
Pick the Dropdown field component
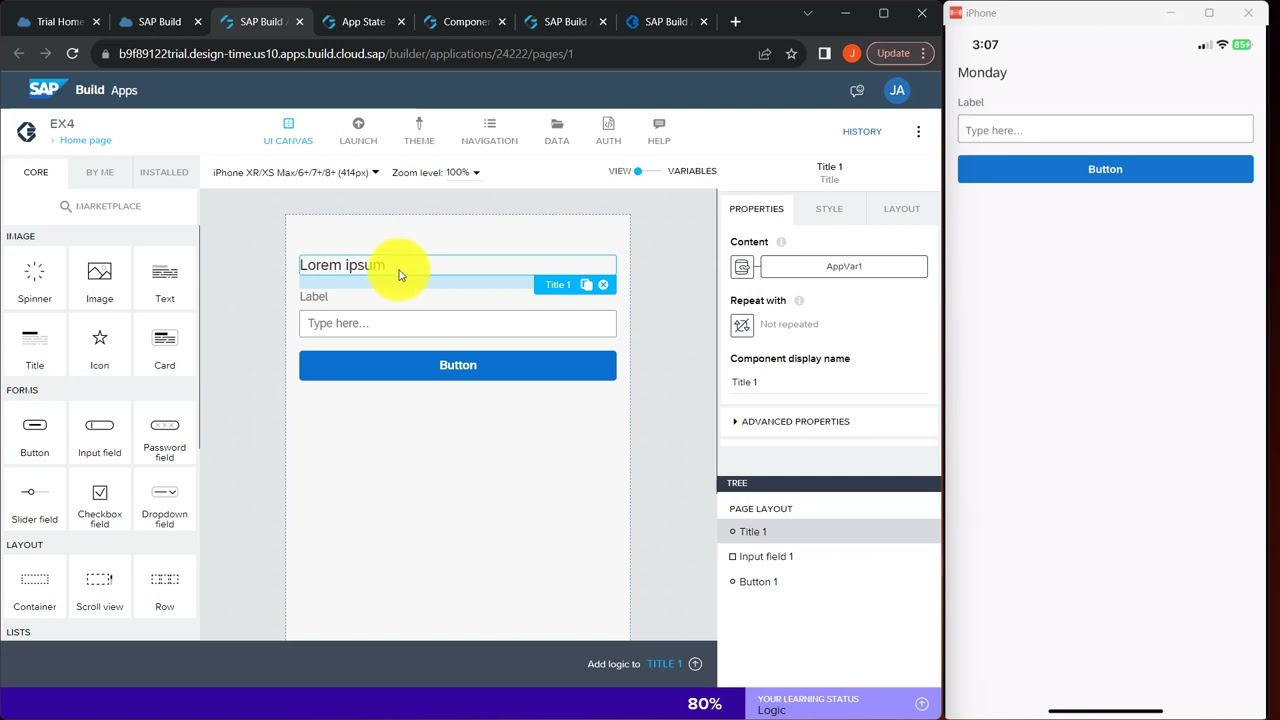pyautogui.click(x=165, y=501)
